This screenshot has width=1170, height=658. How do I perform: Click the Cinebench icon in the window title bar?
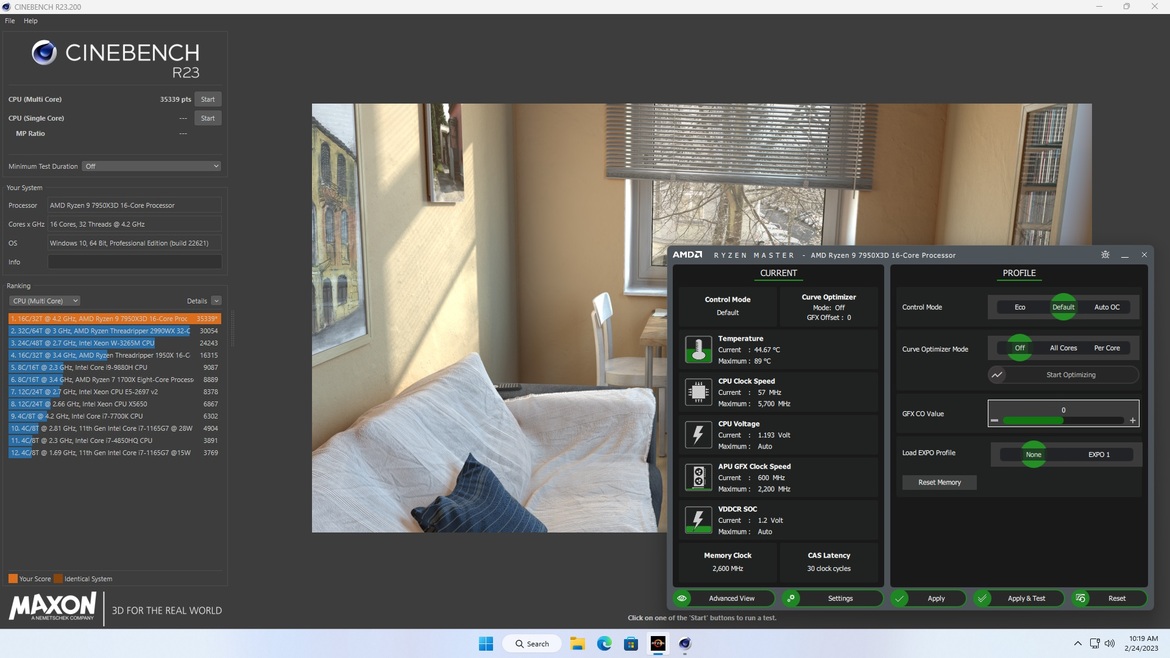[x=7, y=7]
